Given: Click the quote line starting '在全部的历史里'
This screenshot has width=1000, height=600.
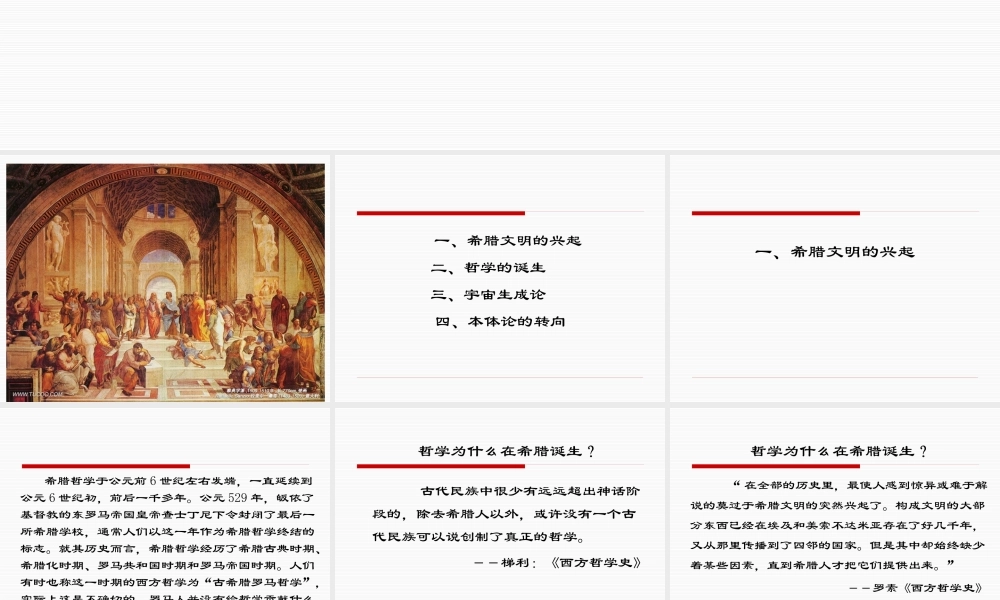Looking at the screenshot, I should pos(860,485).
